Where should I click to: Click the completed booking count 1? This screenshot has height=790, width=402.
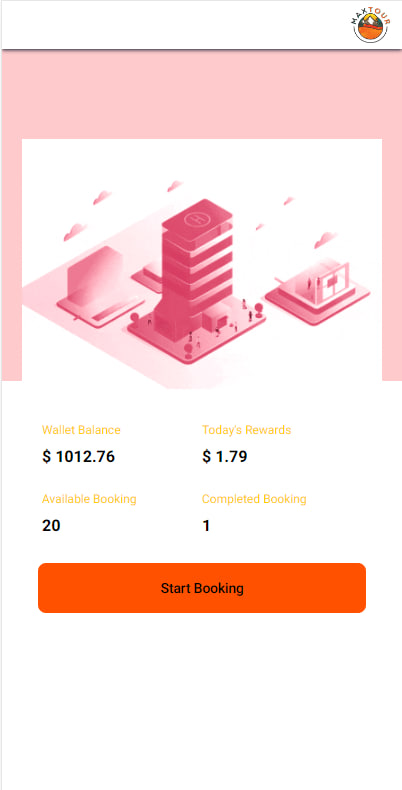[x=206, y=525]
